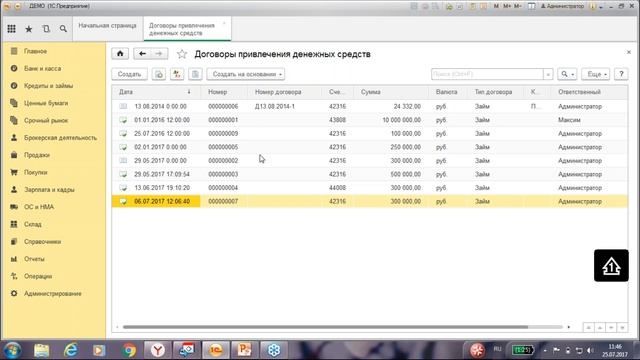Select row with number 000000006
640x360 pixels.
(x=370, y=106)
